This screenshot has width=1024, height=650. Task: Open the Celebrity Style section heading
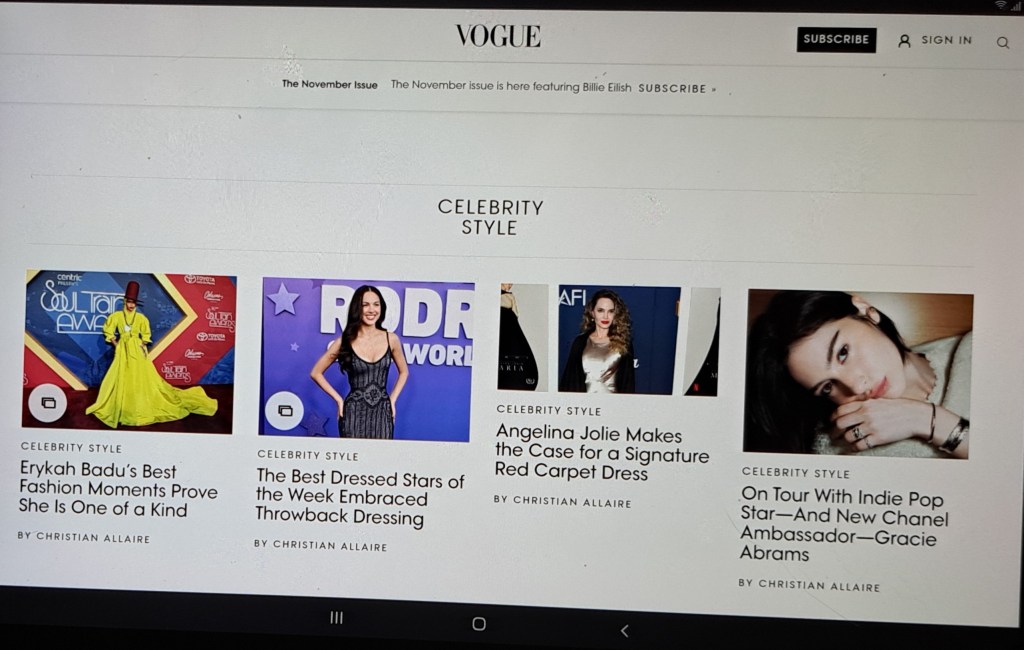pos(490,218)
